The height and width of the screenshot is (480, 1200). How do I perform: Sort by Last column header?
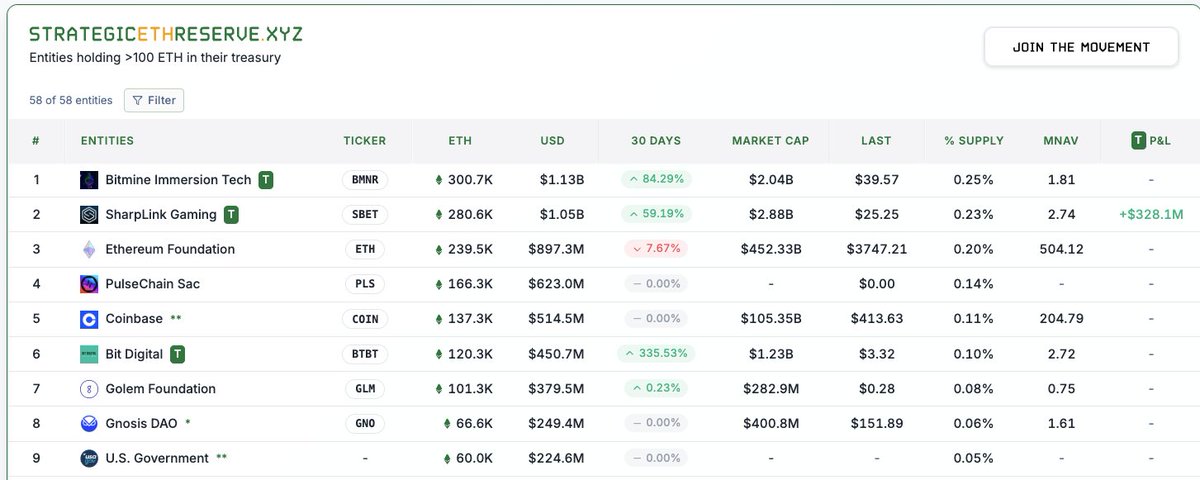pyautogui.click(x=875, y=141)
